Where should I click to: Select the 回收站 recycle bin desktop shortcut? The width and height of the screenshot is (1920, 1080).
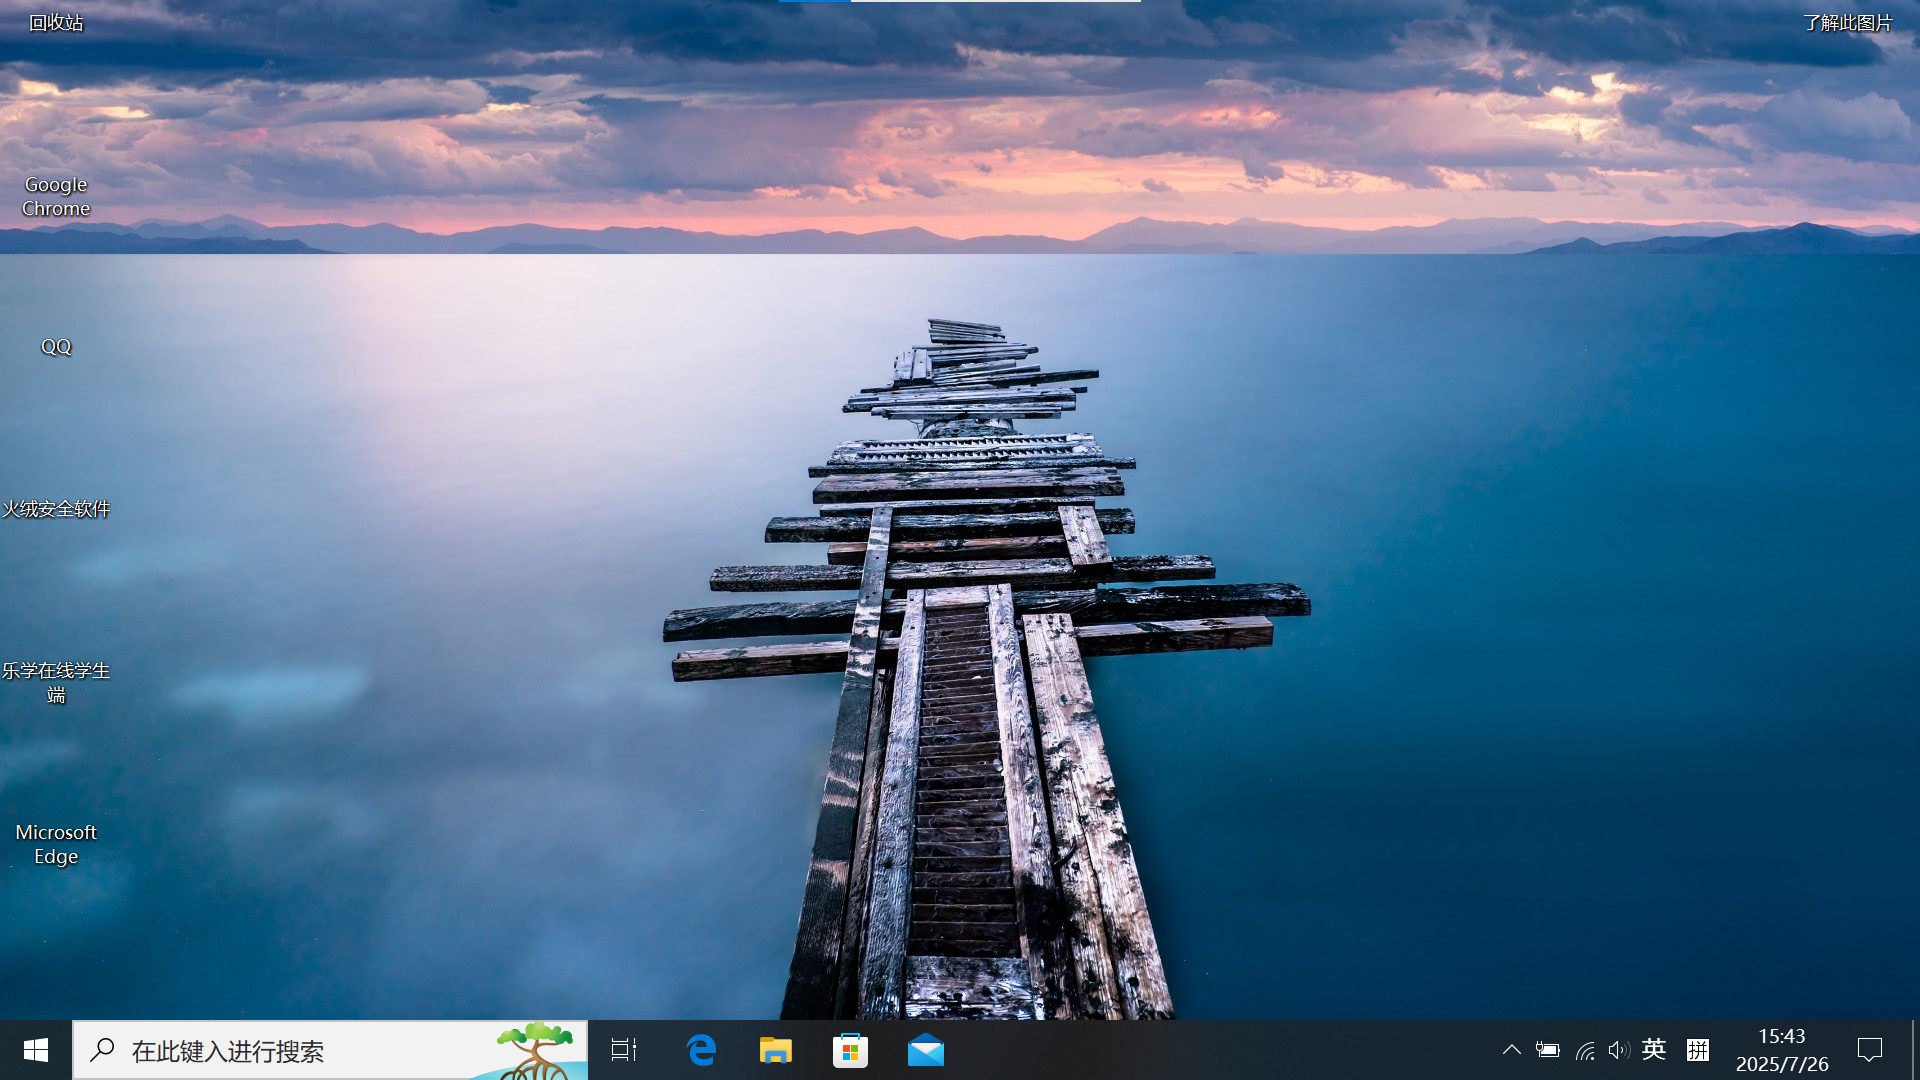click(56, 22)
